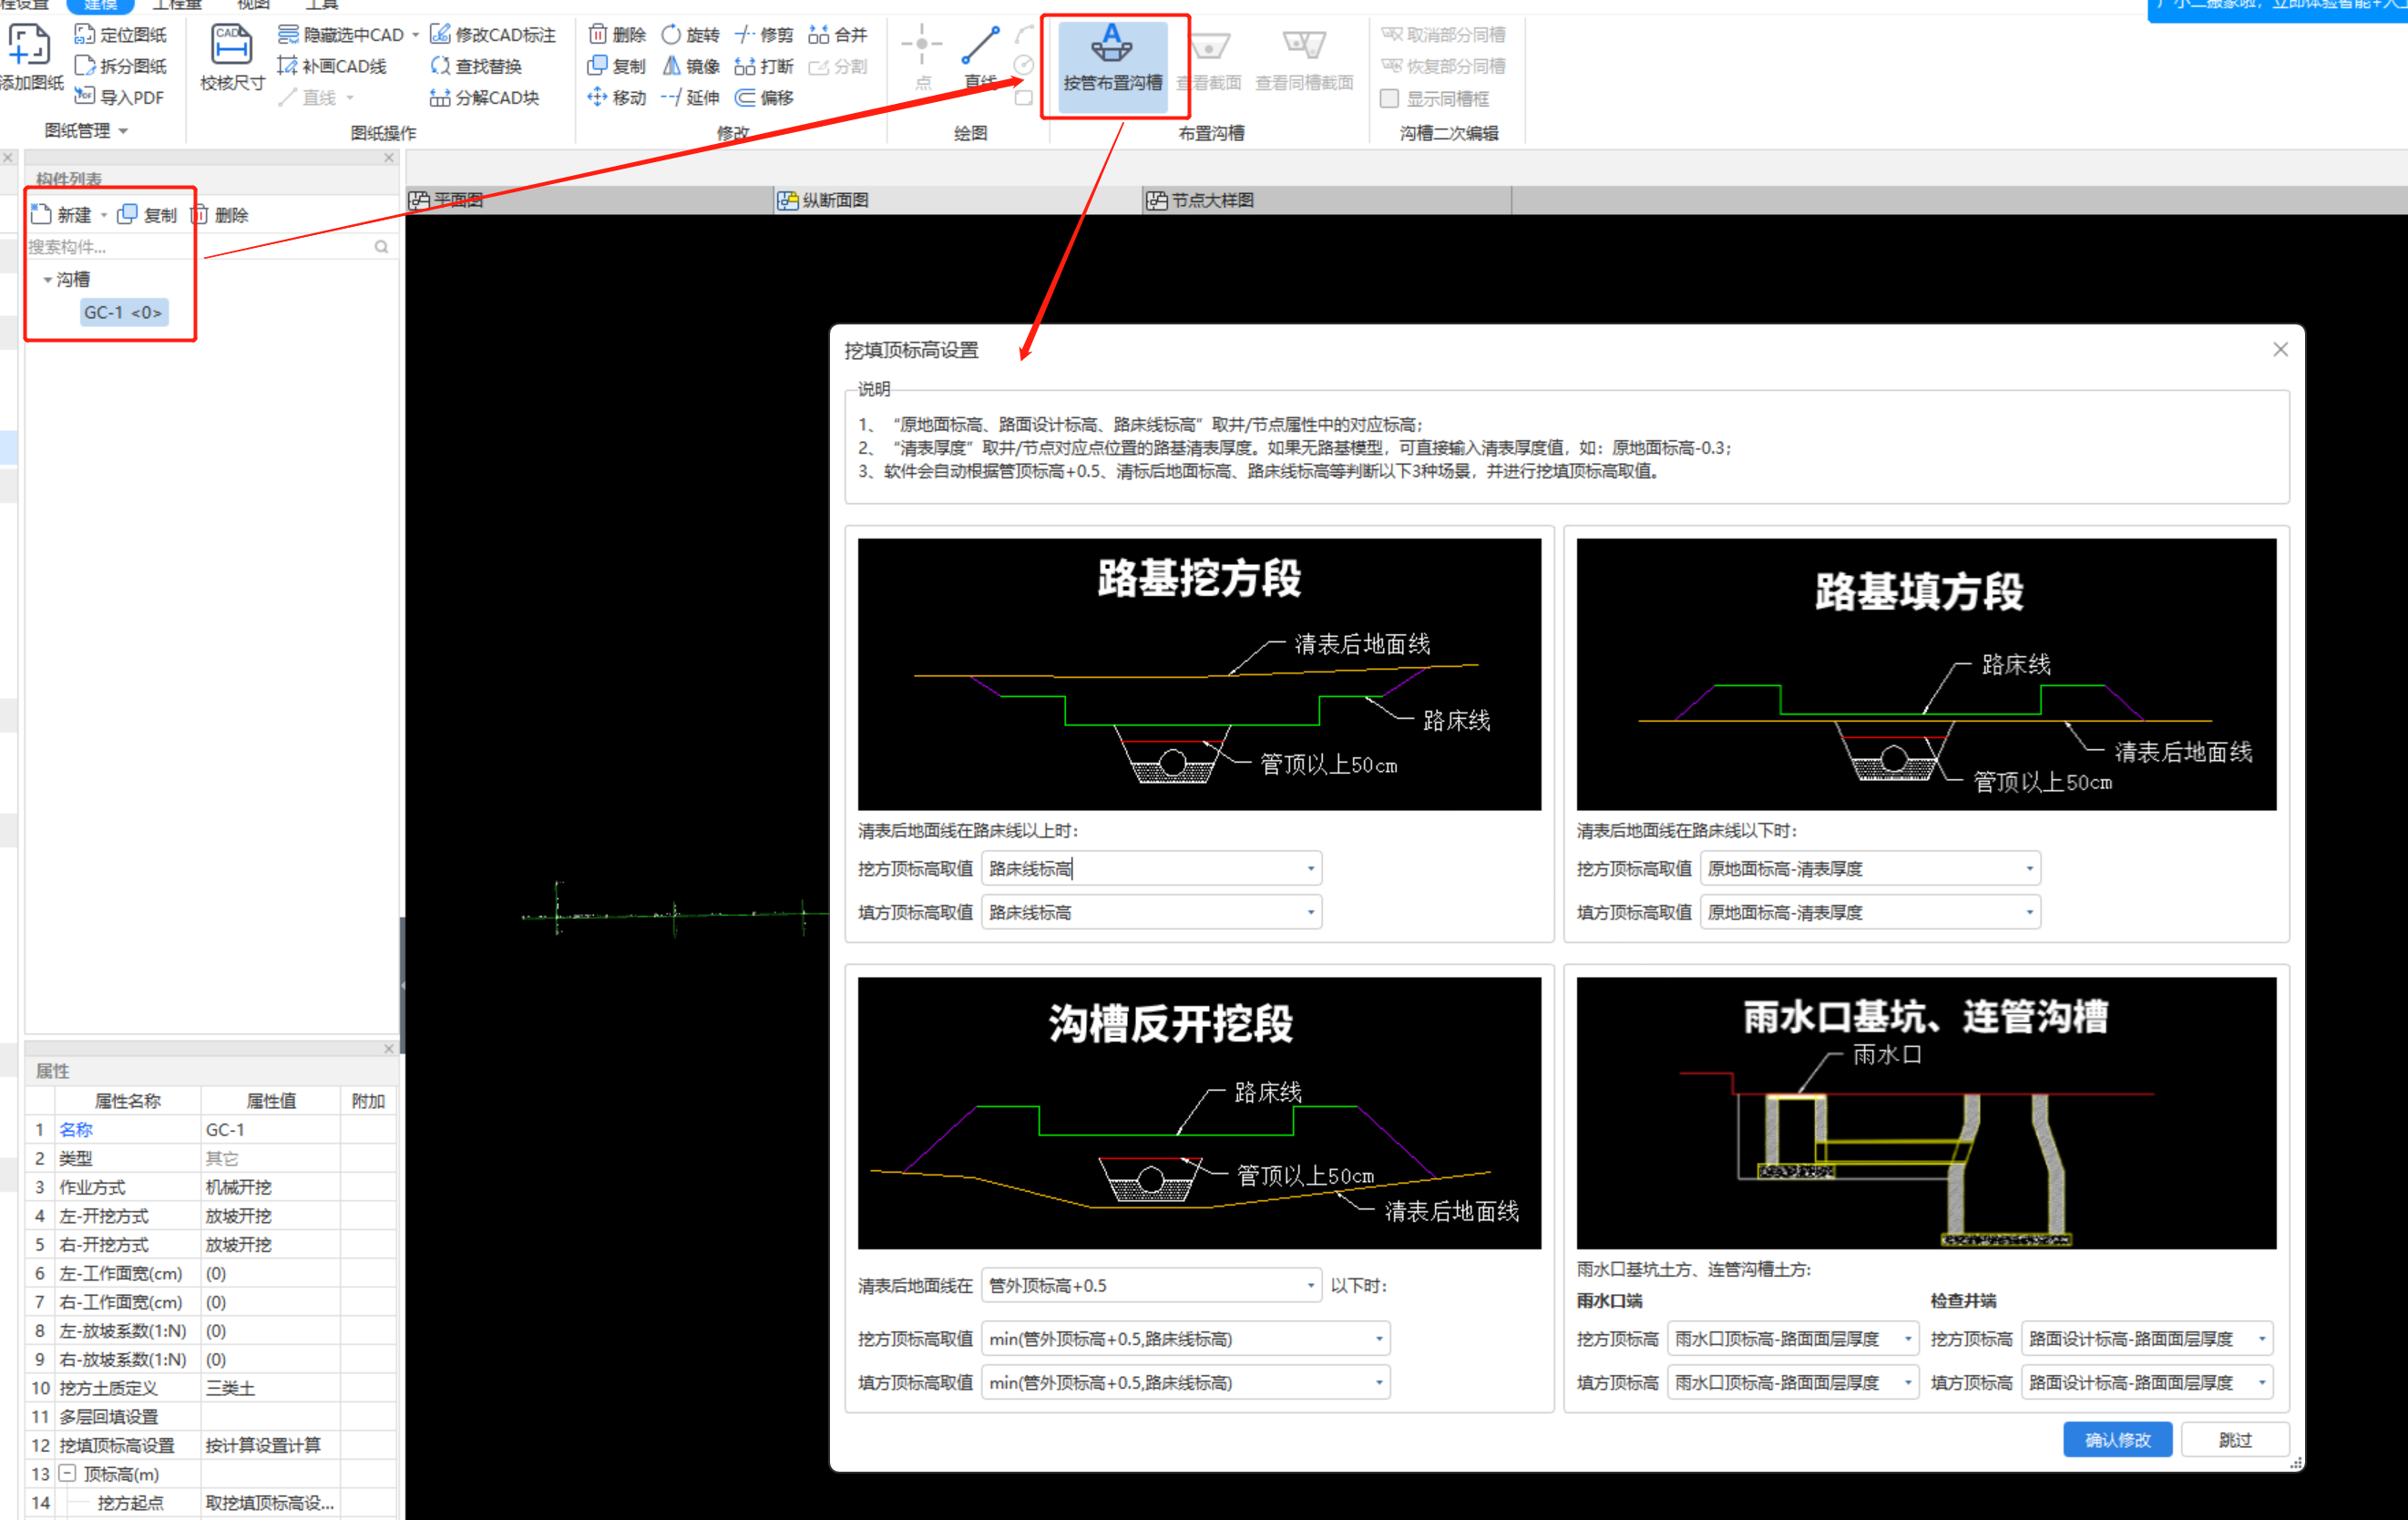Click the 确认修改 button

click(2116, 1439)
